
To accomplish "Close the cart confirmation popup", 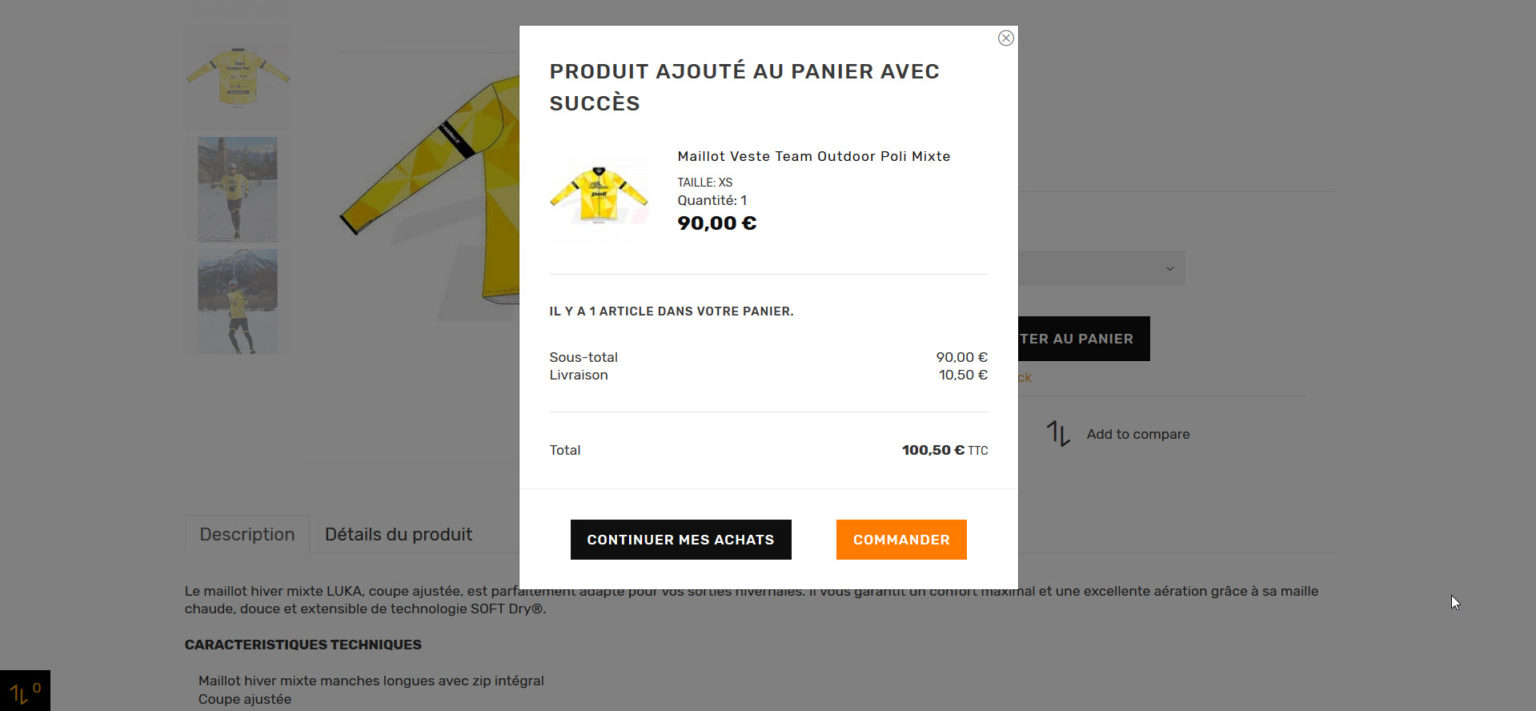I will click(1006, 38).
